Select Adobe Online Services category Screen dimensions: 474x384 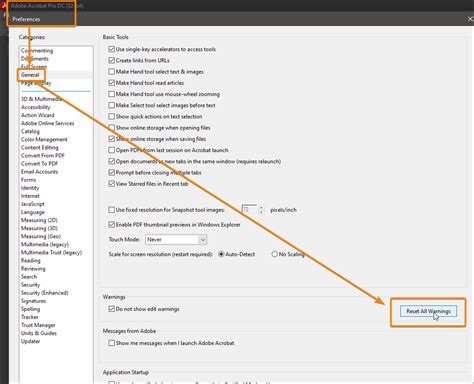point(48,123)
